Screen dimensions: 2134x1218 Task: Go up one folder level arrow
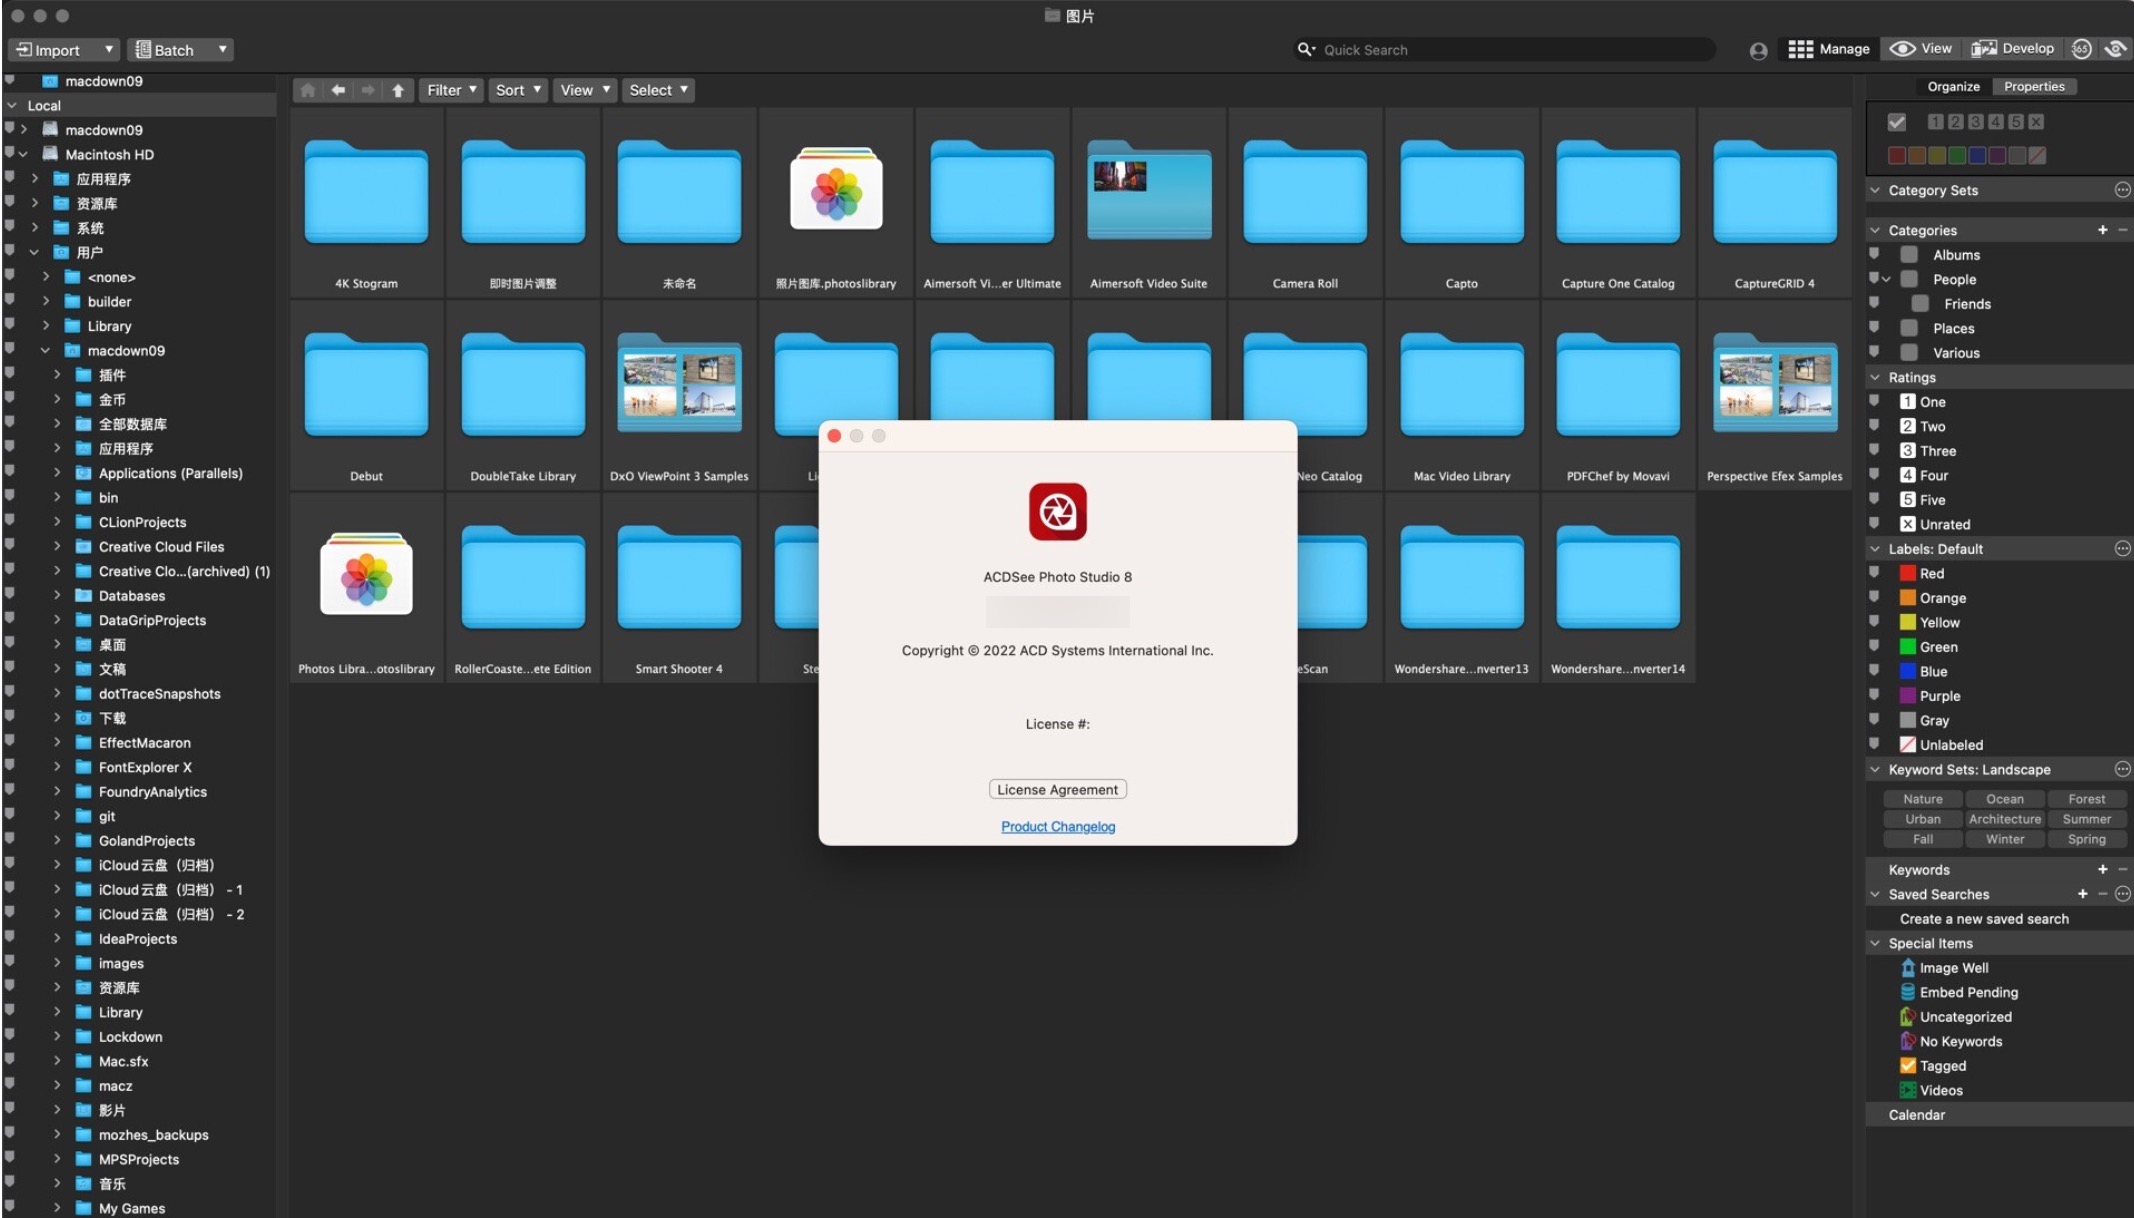coord(398,90)
